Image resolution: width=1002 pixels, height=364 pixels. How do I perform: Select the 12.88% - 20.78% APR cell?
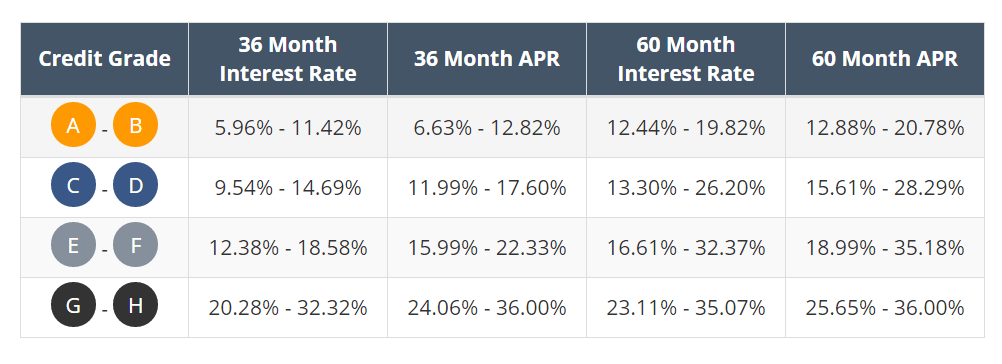885,128
